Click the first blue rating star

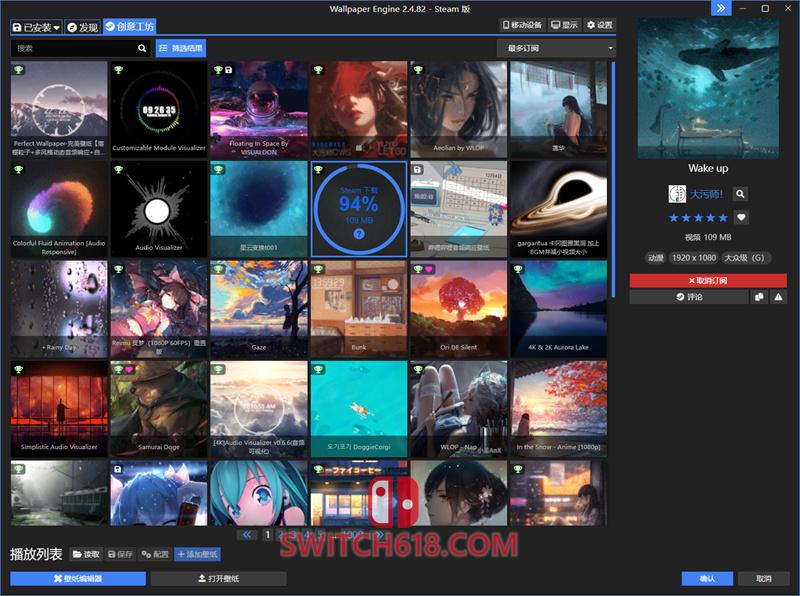tap(673, 218)
